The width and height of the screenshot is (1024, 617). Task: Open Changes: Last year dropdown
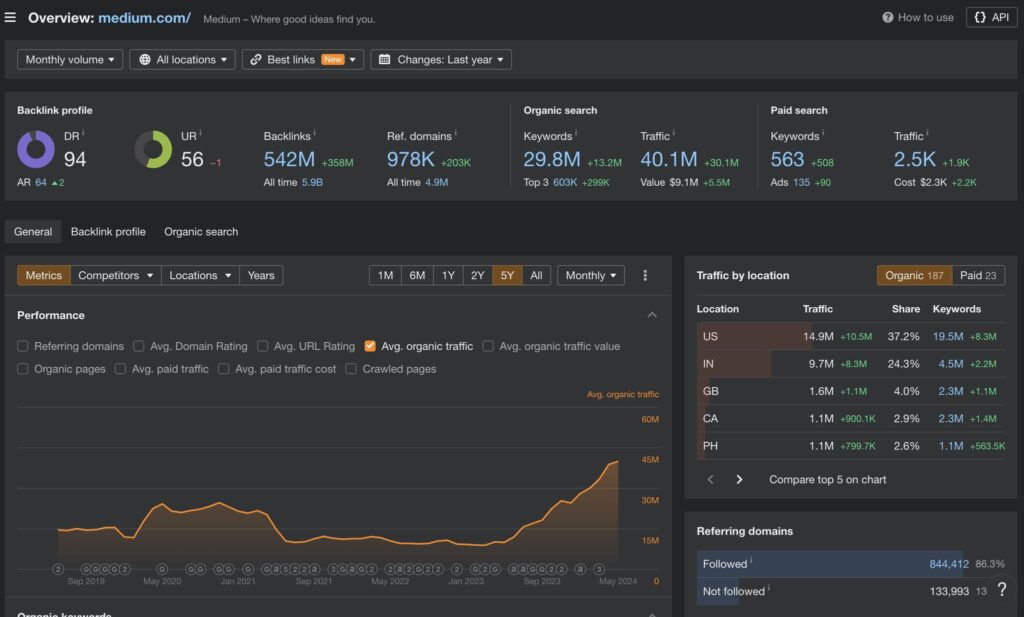tap(441, 59)
